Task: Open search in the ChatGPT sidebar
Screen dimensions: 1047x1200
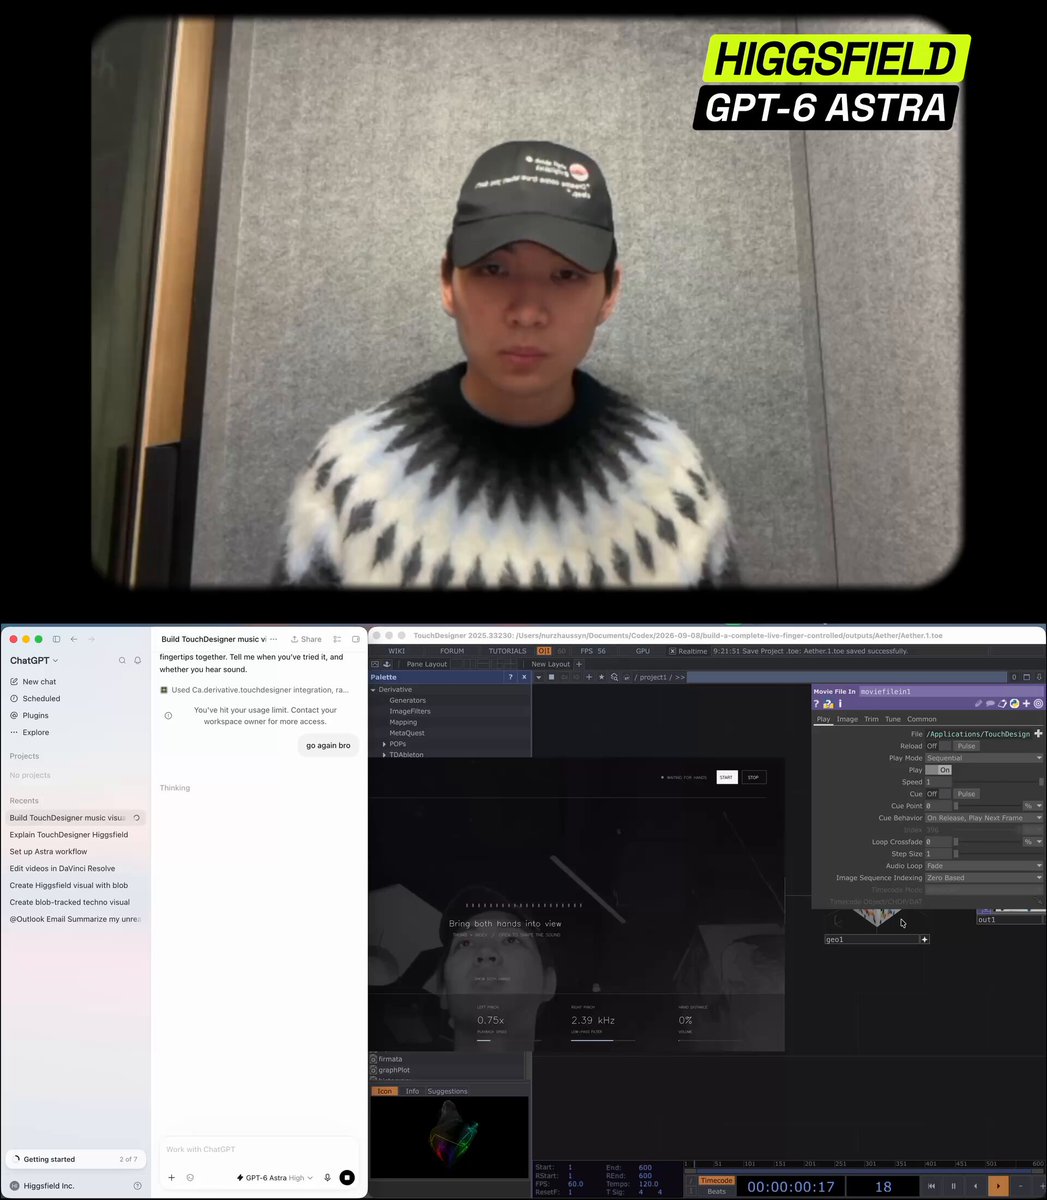Action: coord(123,661)
